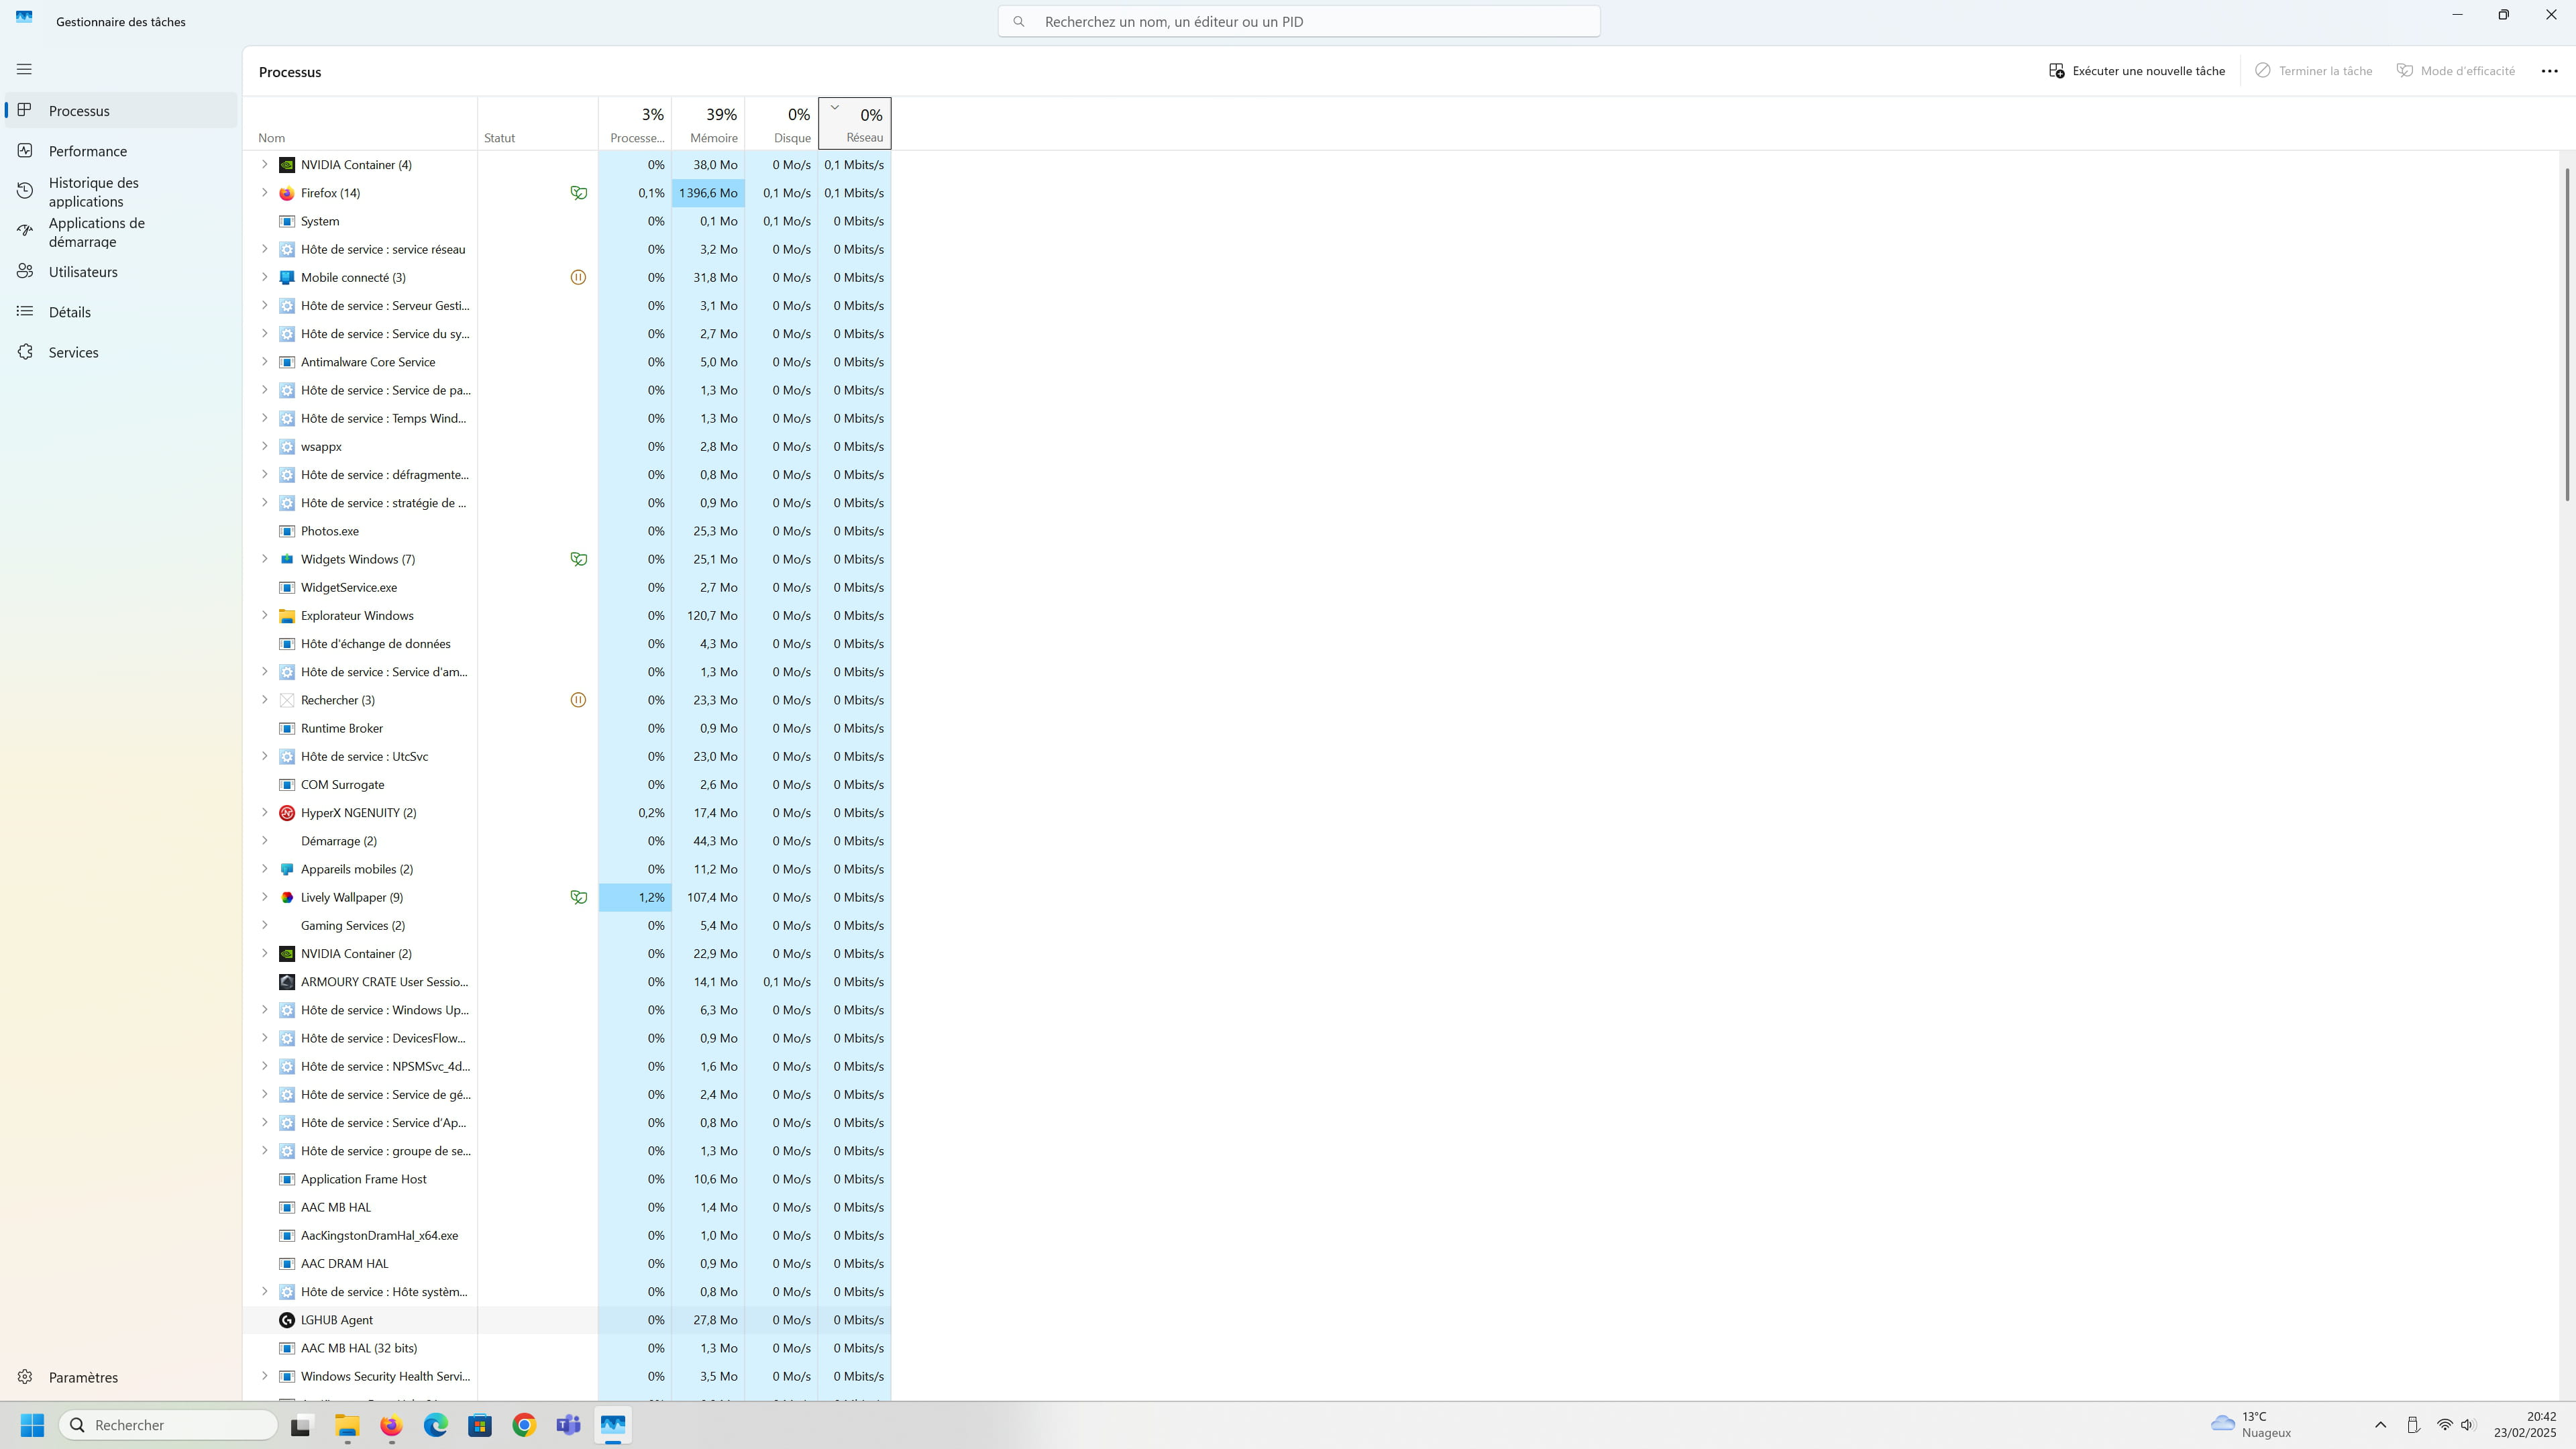This screenshot has height=1449, width=2576.
Task: Open the Processus section in sidebar
Action: pos(121,110)
